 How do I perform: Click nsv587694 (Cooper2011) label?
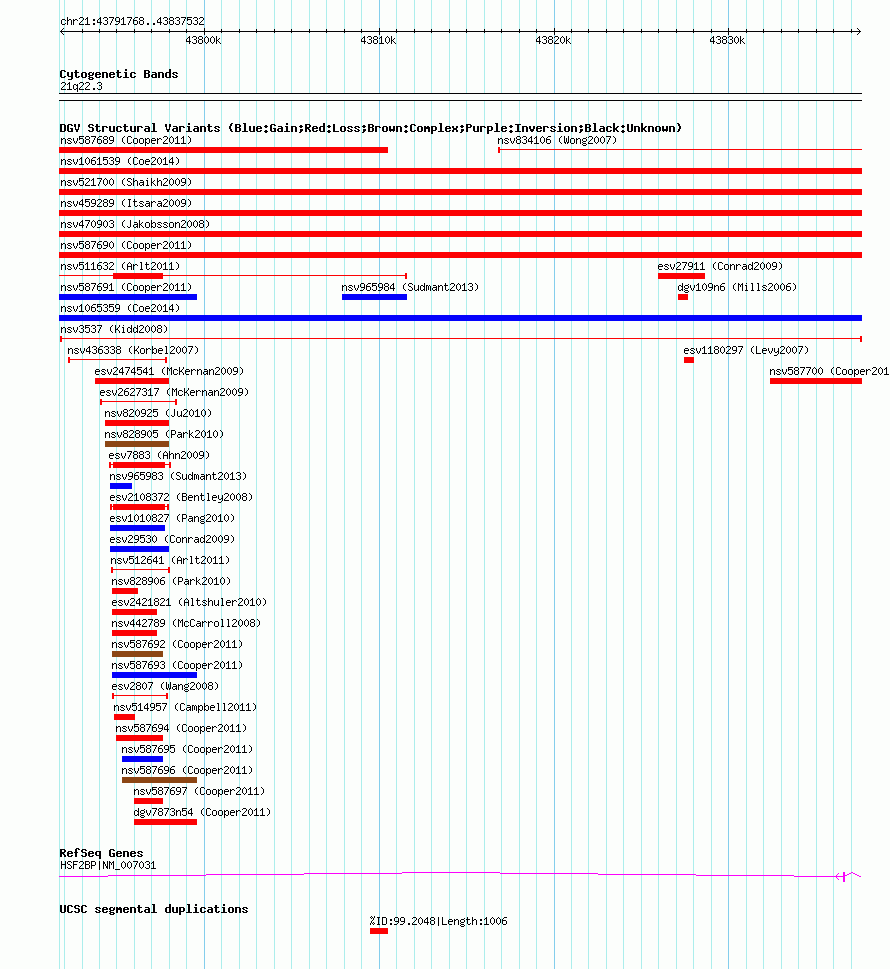(x=181, y=729)
